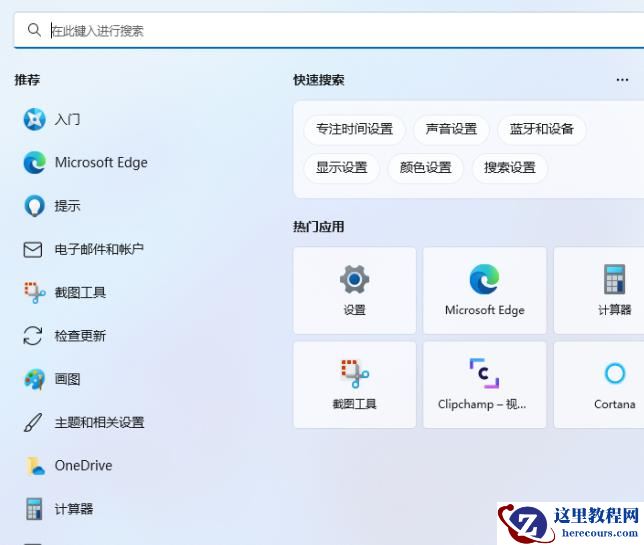Click the 检查更新 text label
Image resolution: width=644 pixels, height=545 pixels.
pyautogui.click(x=80, y=336)
